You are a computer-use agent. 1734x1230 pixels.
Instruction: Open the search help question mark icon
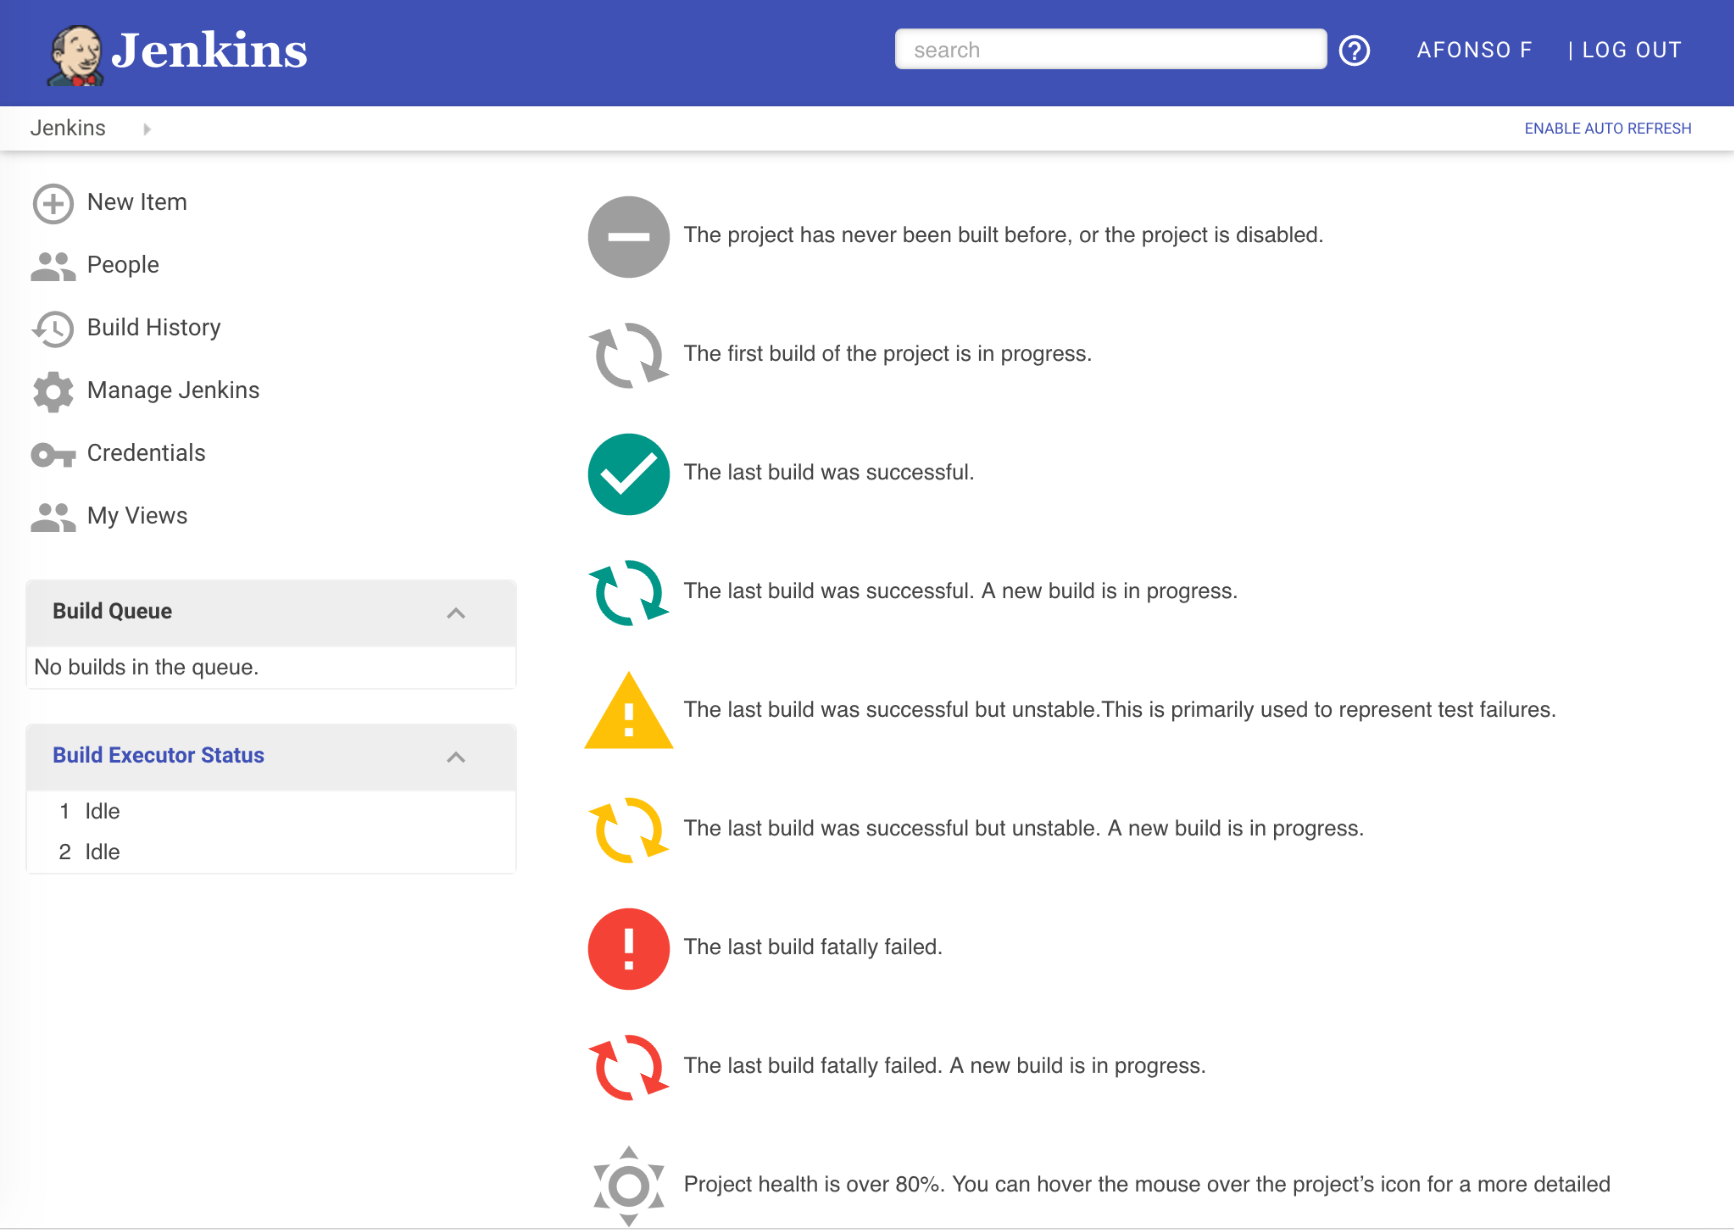[1354, 50]
